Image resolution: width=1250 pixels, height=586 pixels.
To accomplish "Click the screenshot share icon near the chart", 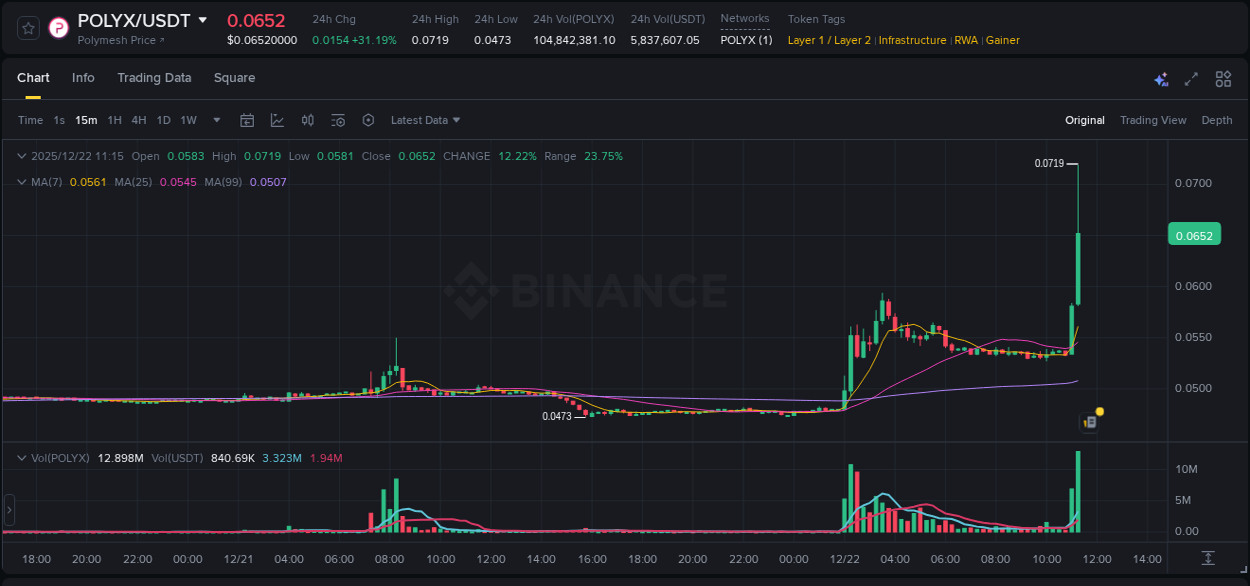I will [x=1087, y=422].
